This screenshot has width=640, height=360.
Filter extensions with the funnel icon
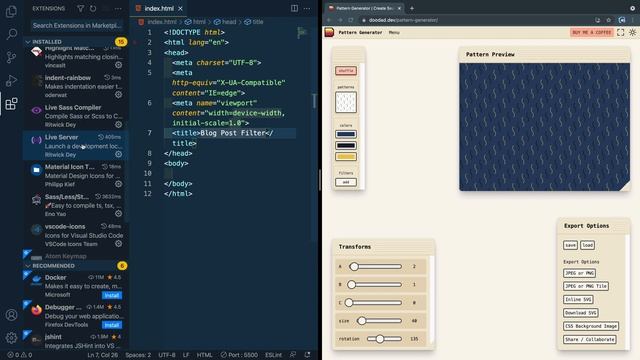(x=80, y=8)
